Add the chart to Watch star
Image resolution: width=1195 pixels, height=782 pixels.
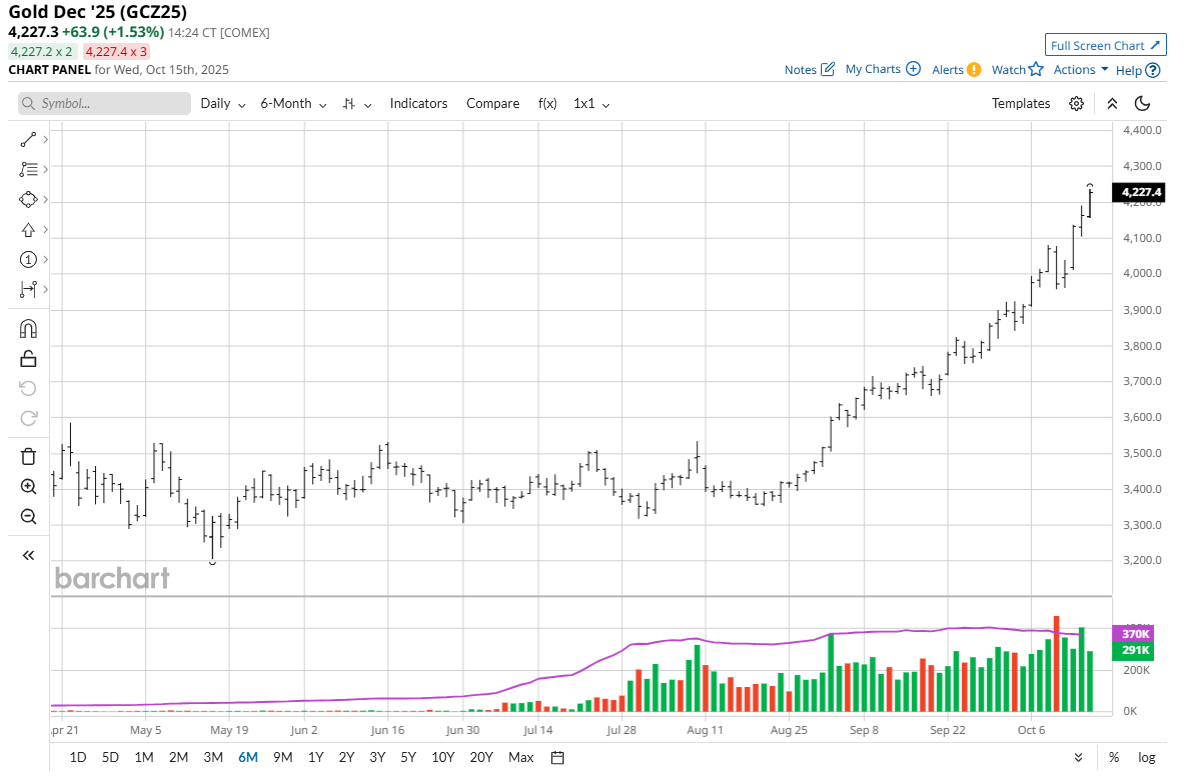(1017, 70)
